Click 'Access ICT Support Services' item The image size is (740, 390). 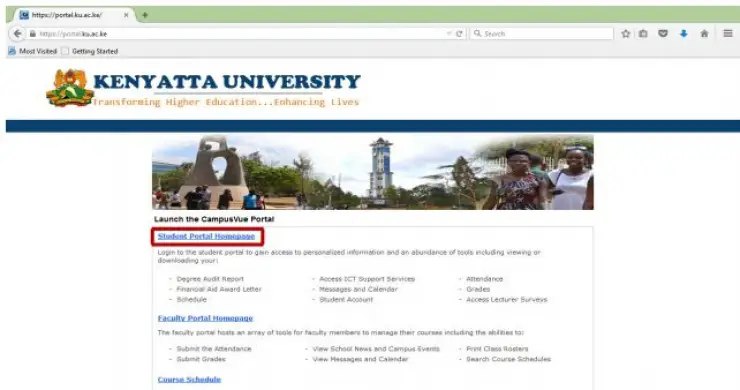point(367,279)
